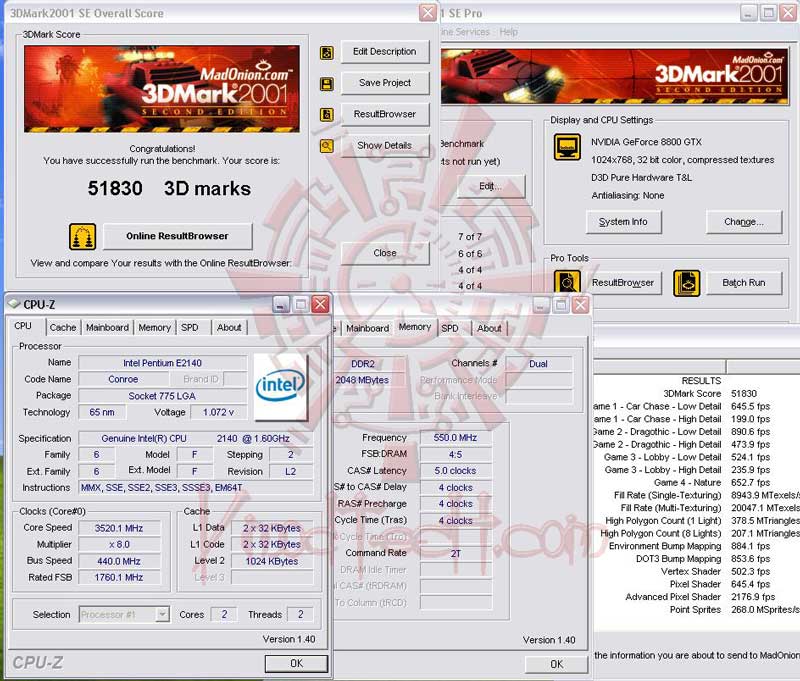Click OK in the CPU-Z Memory window
The image size is (800, 681).
tap(557, 664)
